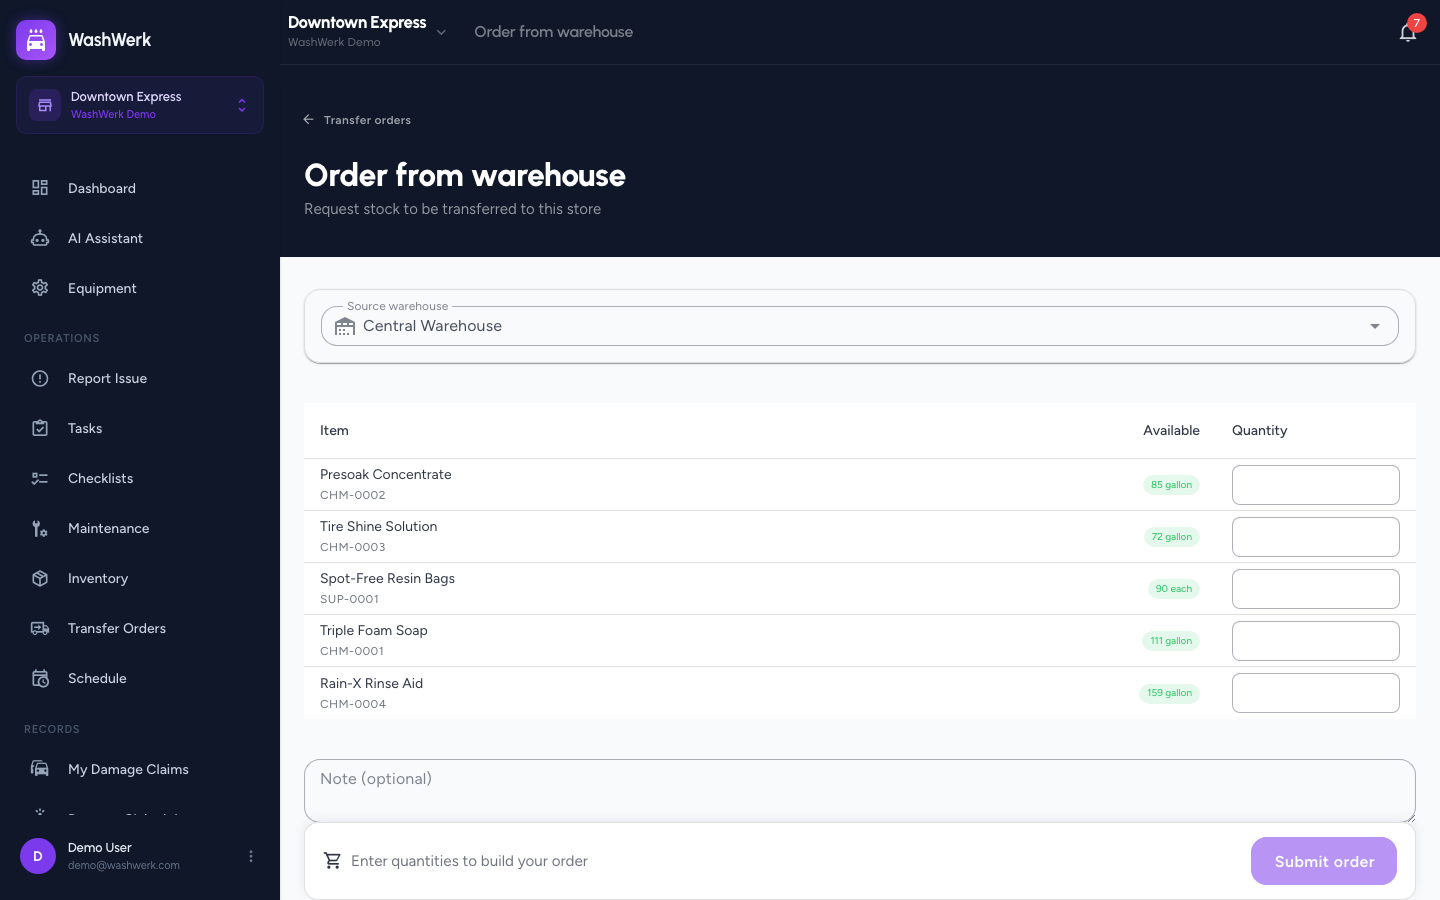This screenshot has height=900, width=1440.
Task: Click Tire Shine Solution quantity field
Action: click(x=1316, y=537)
